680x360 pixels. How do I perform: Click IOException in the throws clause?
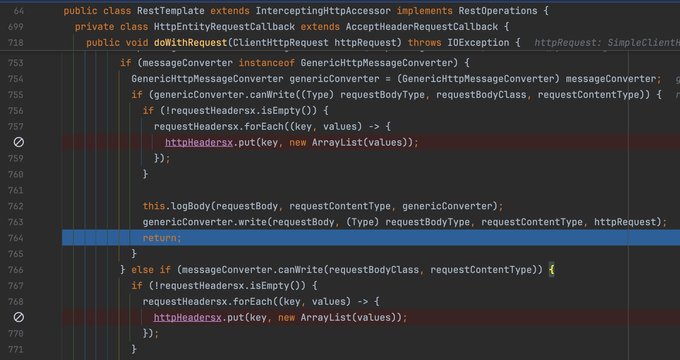pos(478,43)
